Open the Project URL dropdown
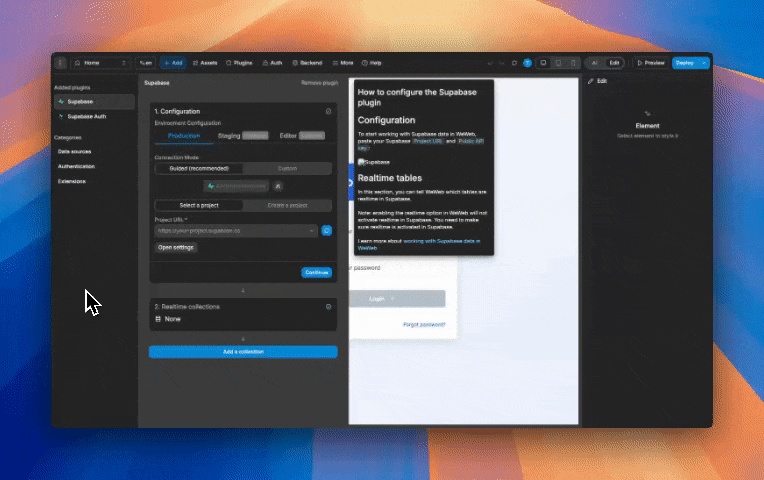 pyautogui.click(x=236, y=231)
